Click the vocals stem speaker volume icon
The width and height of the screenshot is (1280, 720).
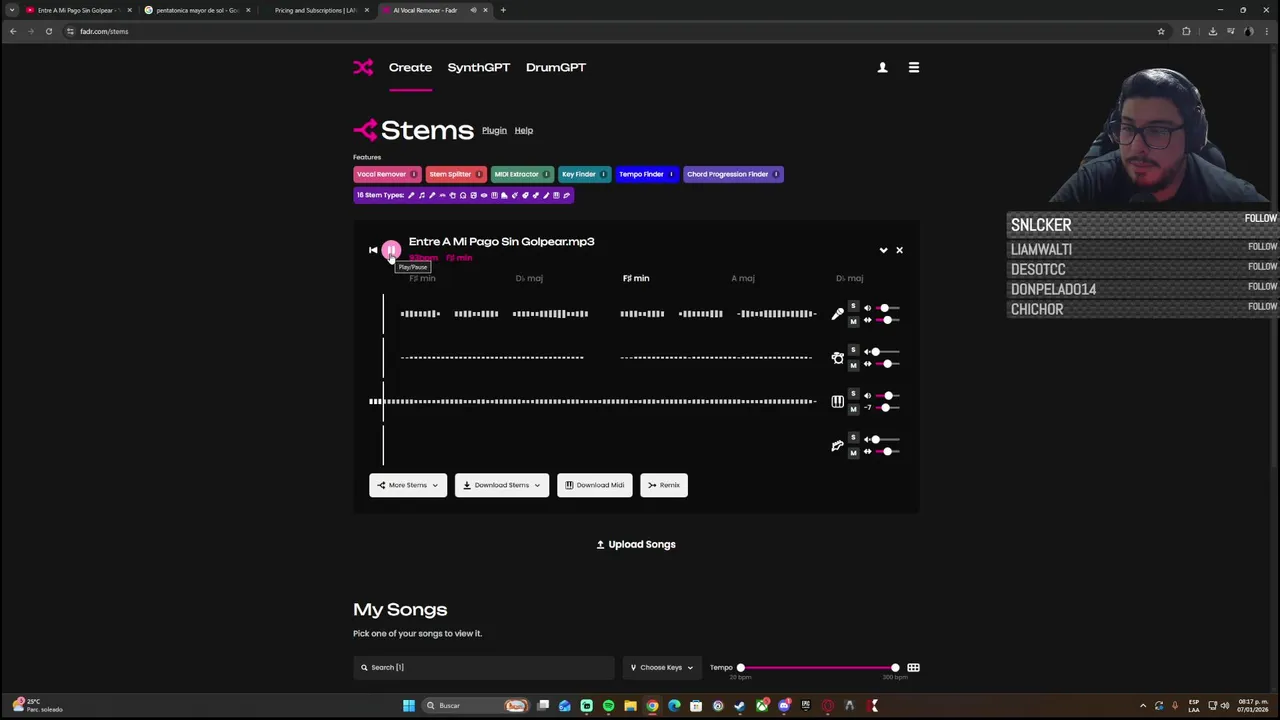(x=868, y=308)
